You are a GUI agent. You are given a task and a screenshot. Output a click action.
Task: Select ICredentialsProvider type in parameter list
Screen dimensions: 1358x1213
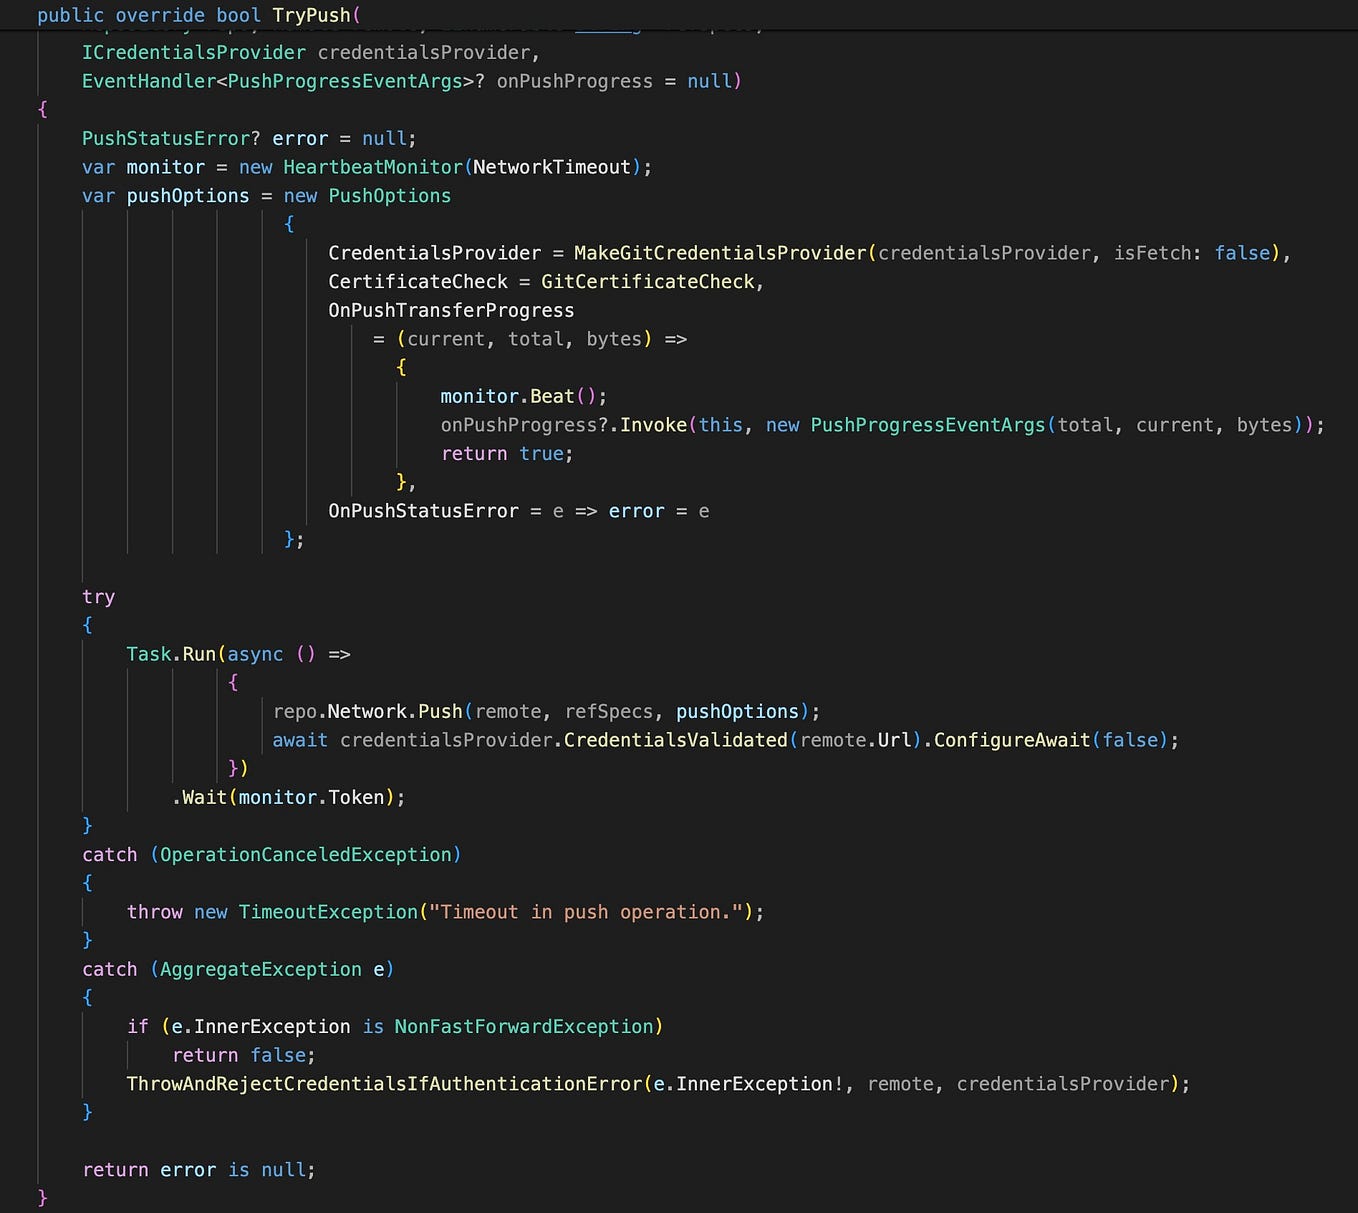(194, 52)
